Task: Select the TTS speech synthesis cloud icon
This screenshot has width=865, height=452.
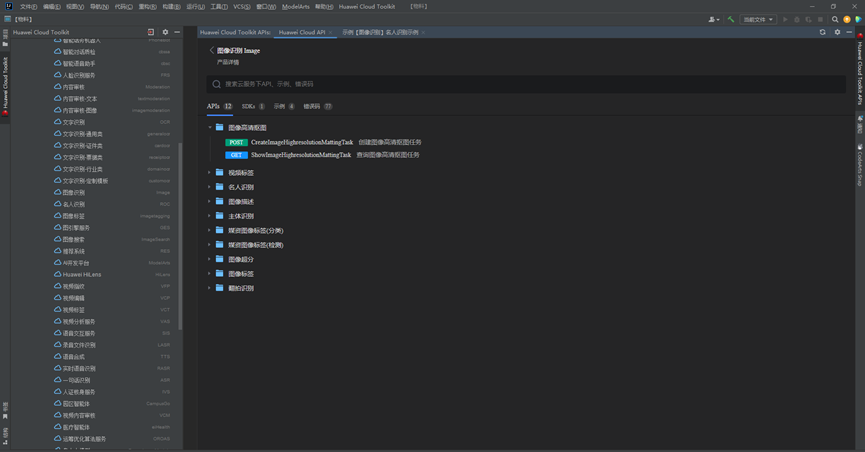Action: pyautogui.click(x=57, y=357)
